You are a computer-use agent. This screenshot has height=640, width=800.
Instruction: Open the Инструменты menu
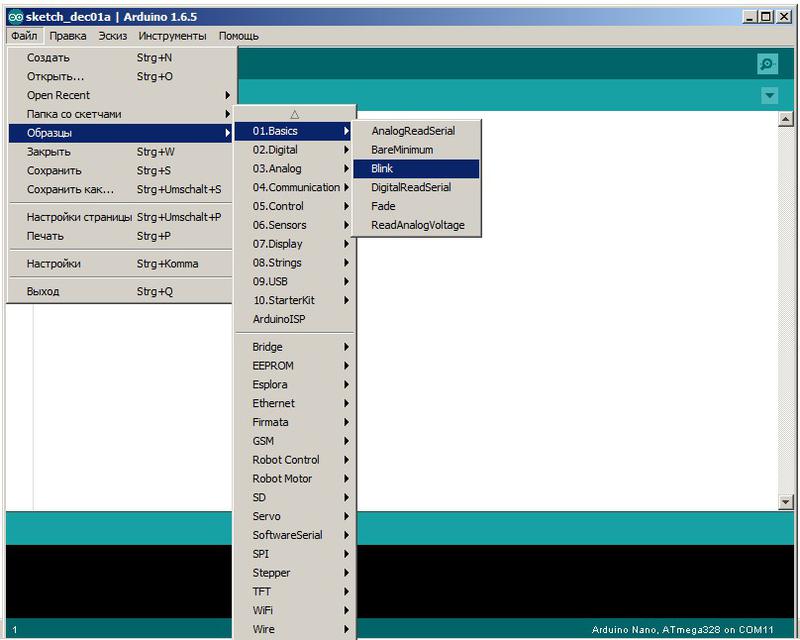172,36
